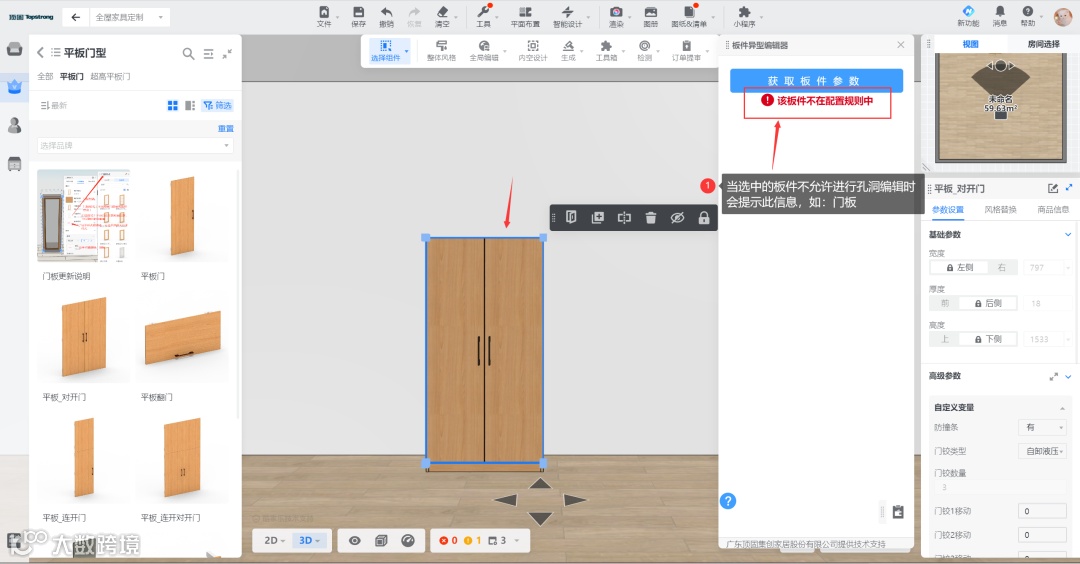Collapse the 高级参数 section chevron

coord(1068,376)
